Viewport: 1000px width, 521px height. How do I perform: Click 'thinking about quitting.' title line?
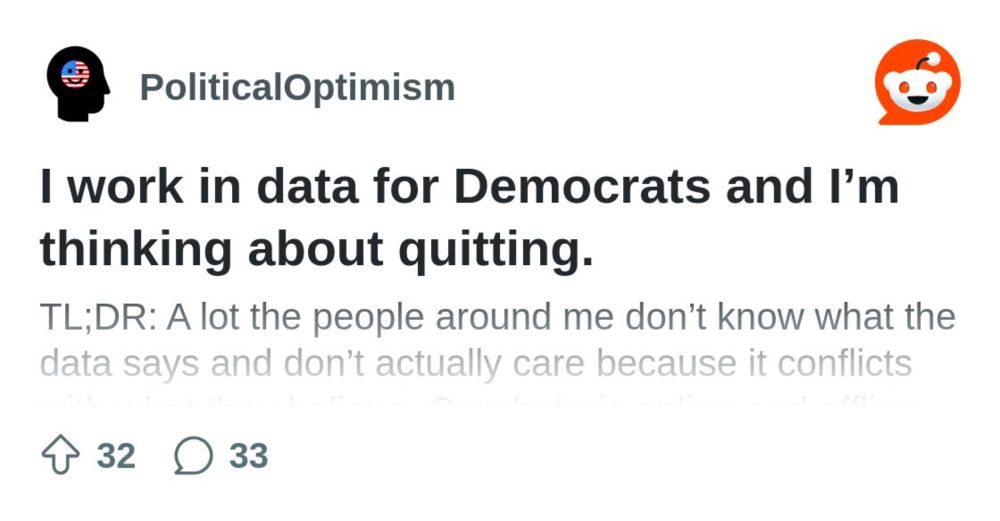click(x=316, y=249)
